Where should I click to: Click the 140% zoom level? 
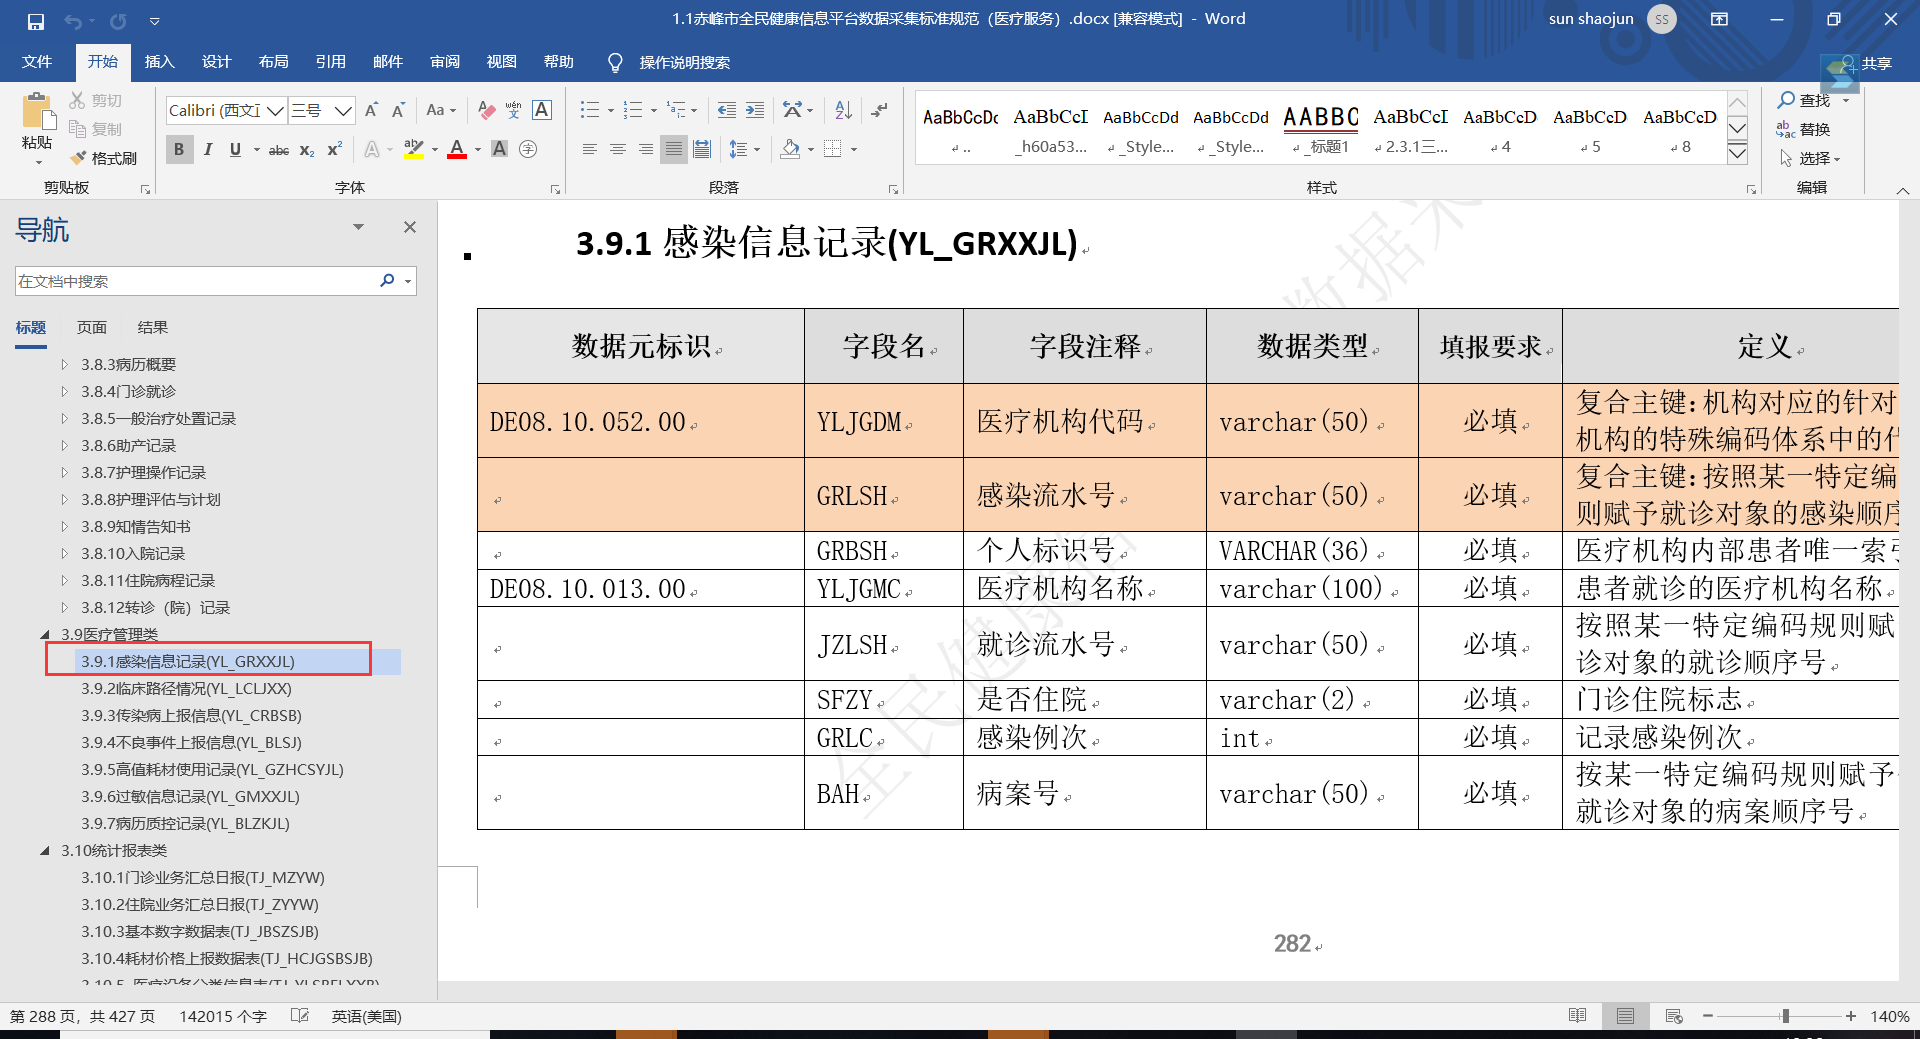click(x=1889, y=1016)
